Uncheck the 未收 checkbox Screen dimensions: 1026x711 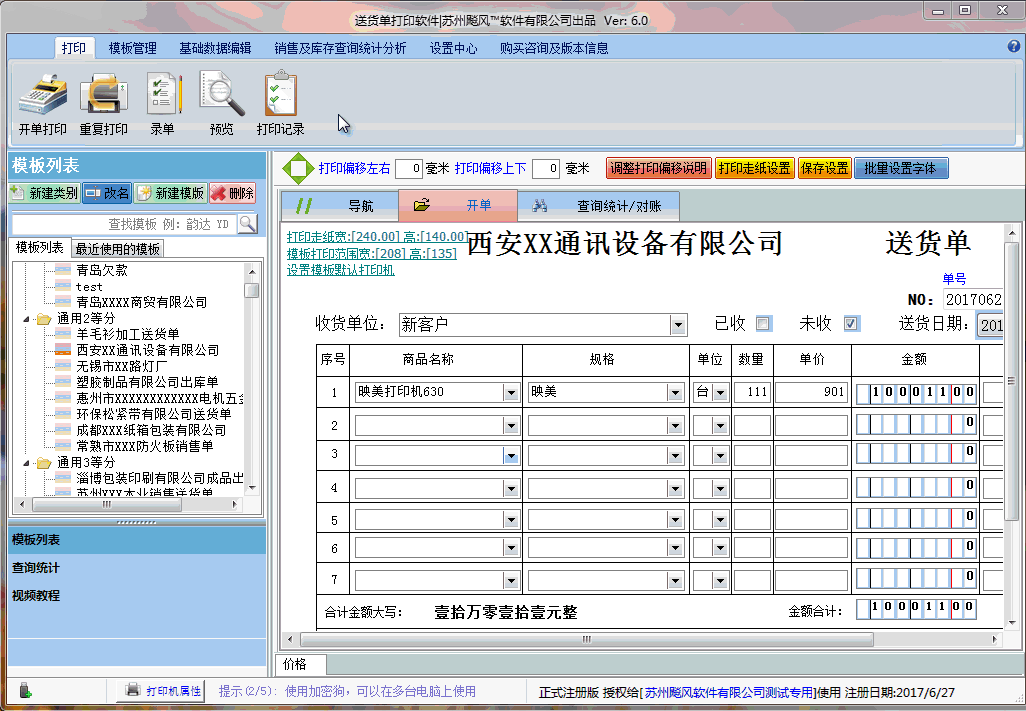[851, 323]
